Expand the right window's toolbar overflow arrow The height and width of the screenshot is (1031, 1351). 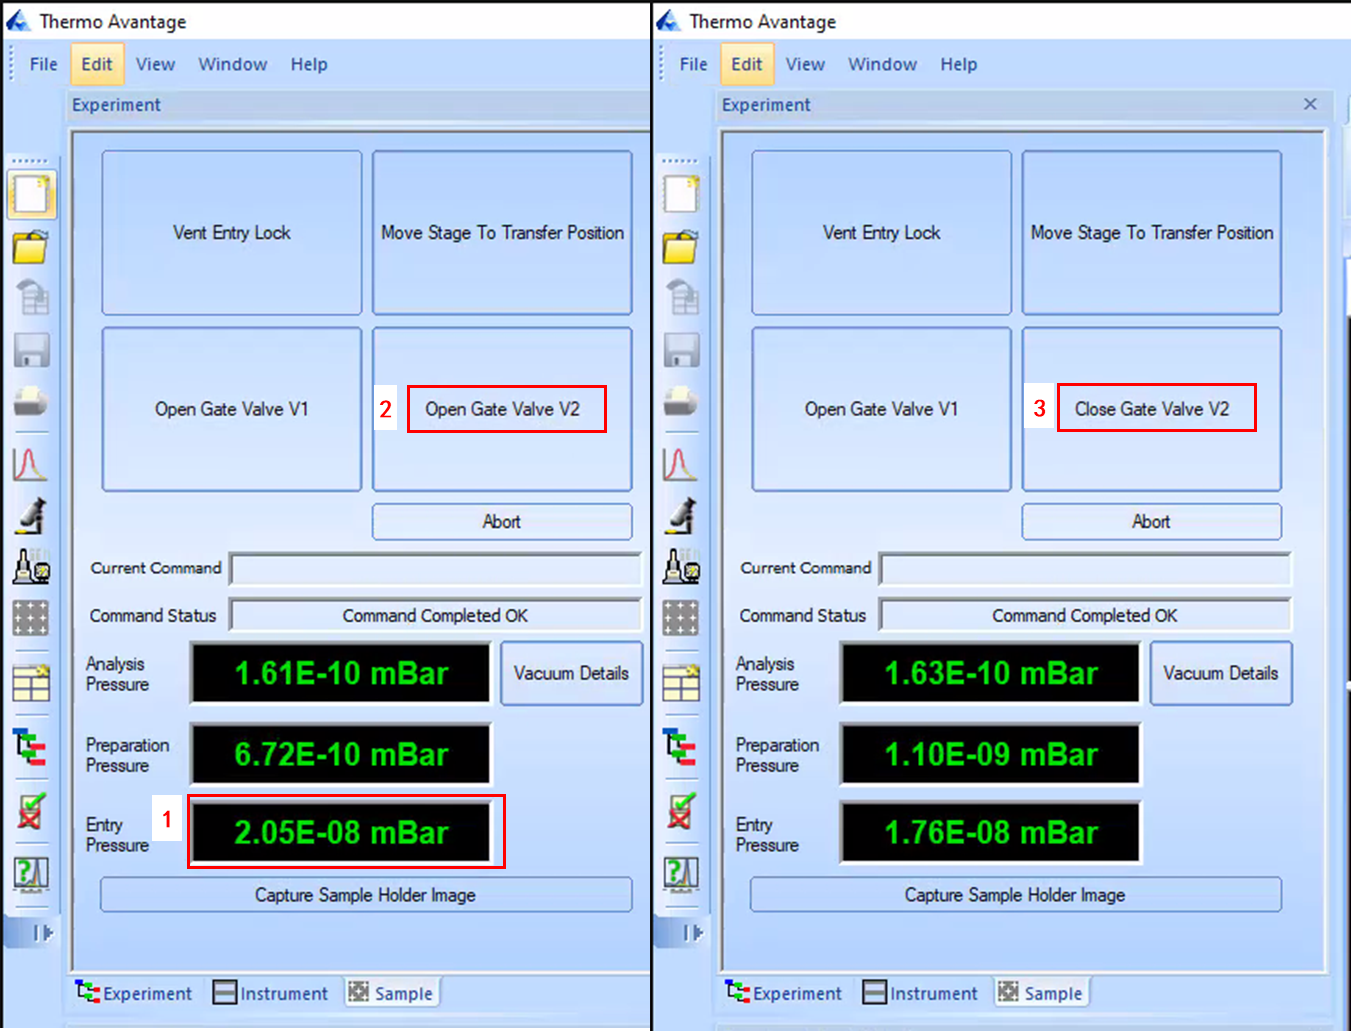coord(692,933)
